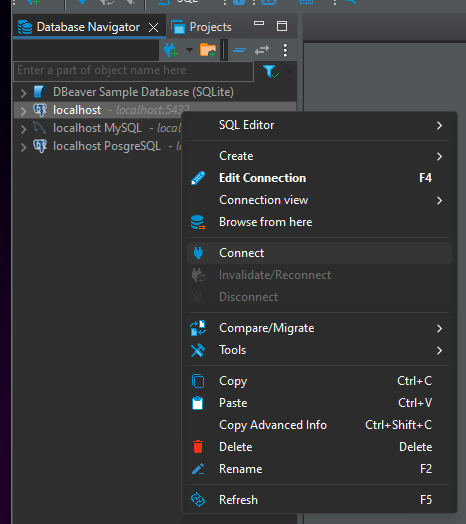Select the localhost PosgreSQL connection row

[98, 146]
